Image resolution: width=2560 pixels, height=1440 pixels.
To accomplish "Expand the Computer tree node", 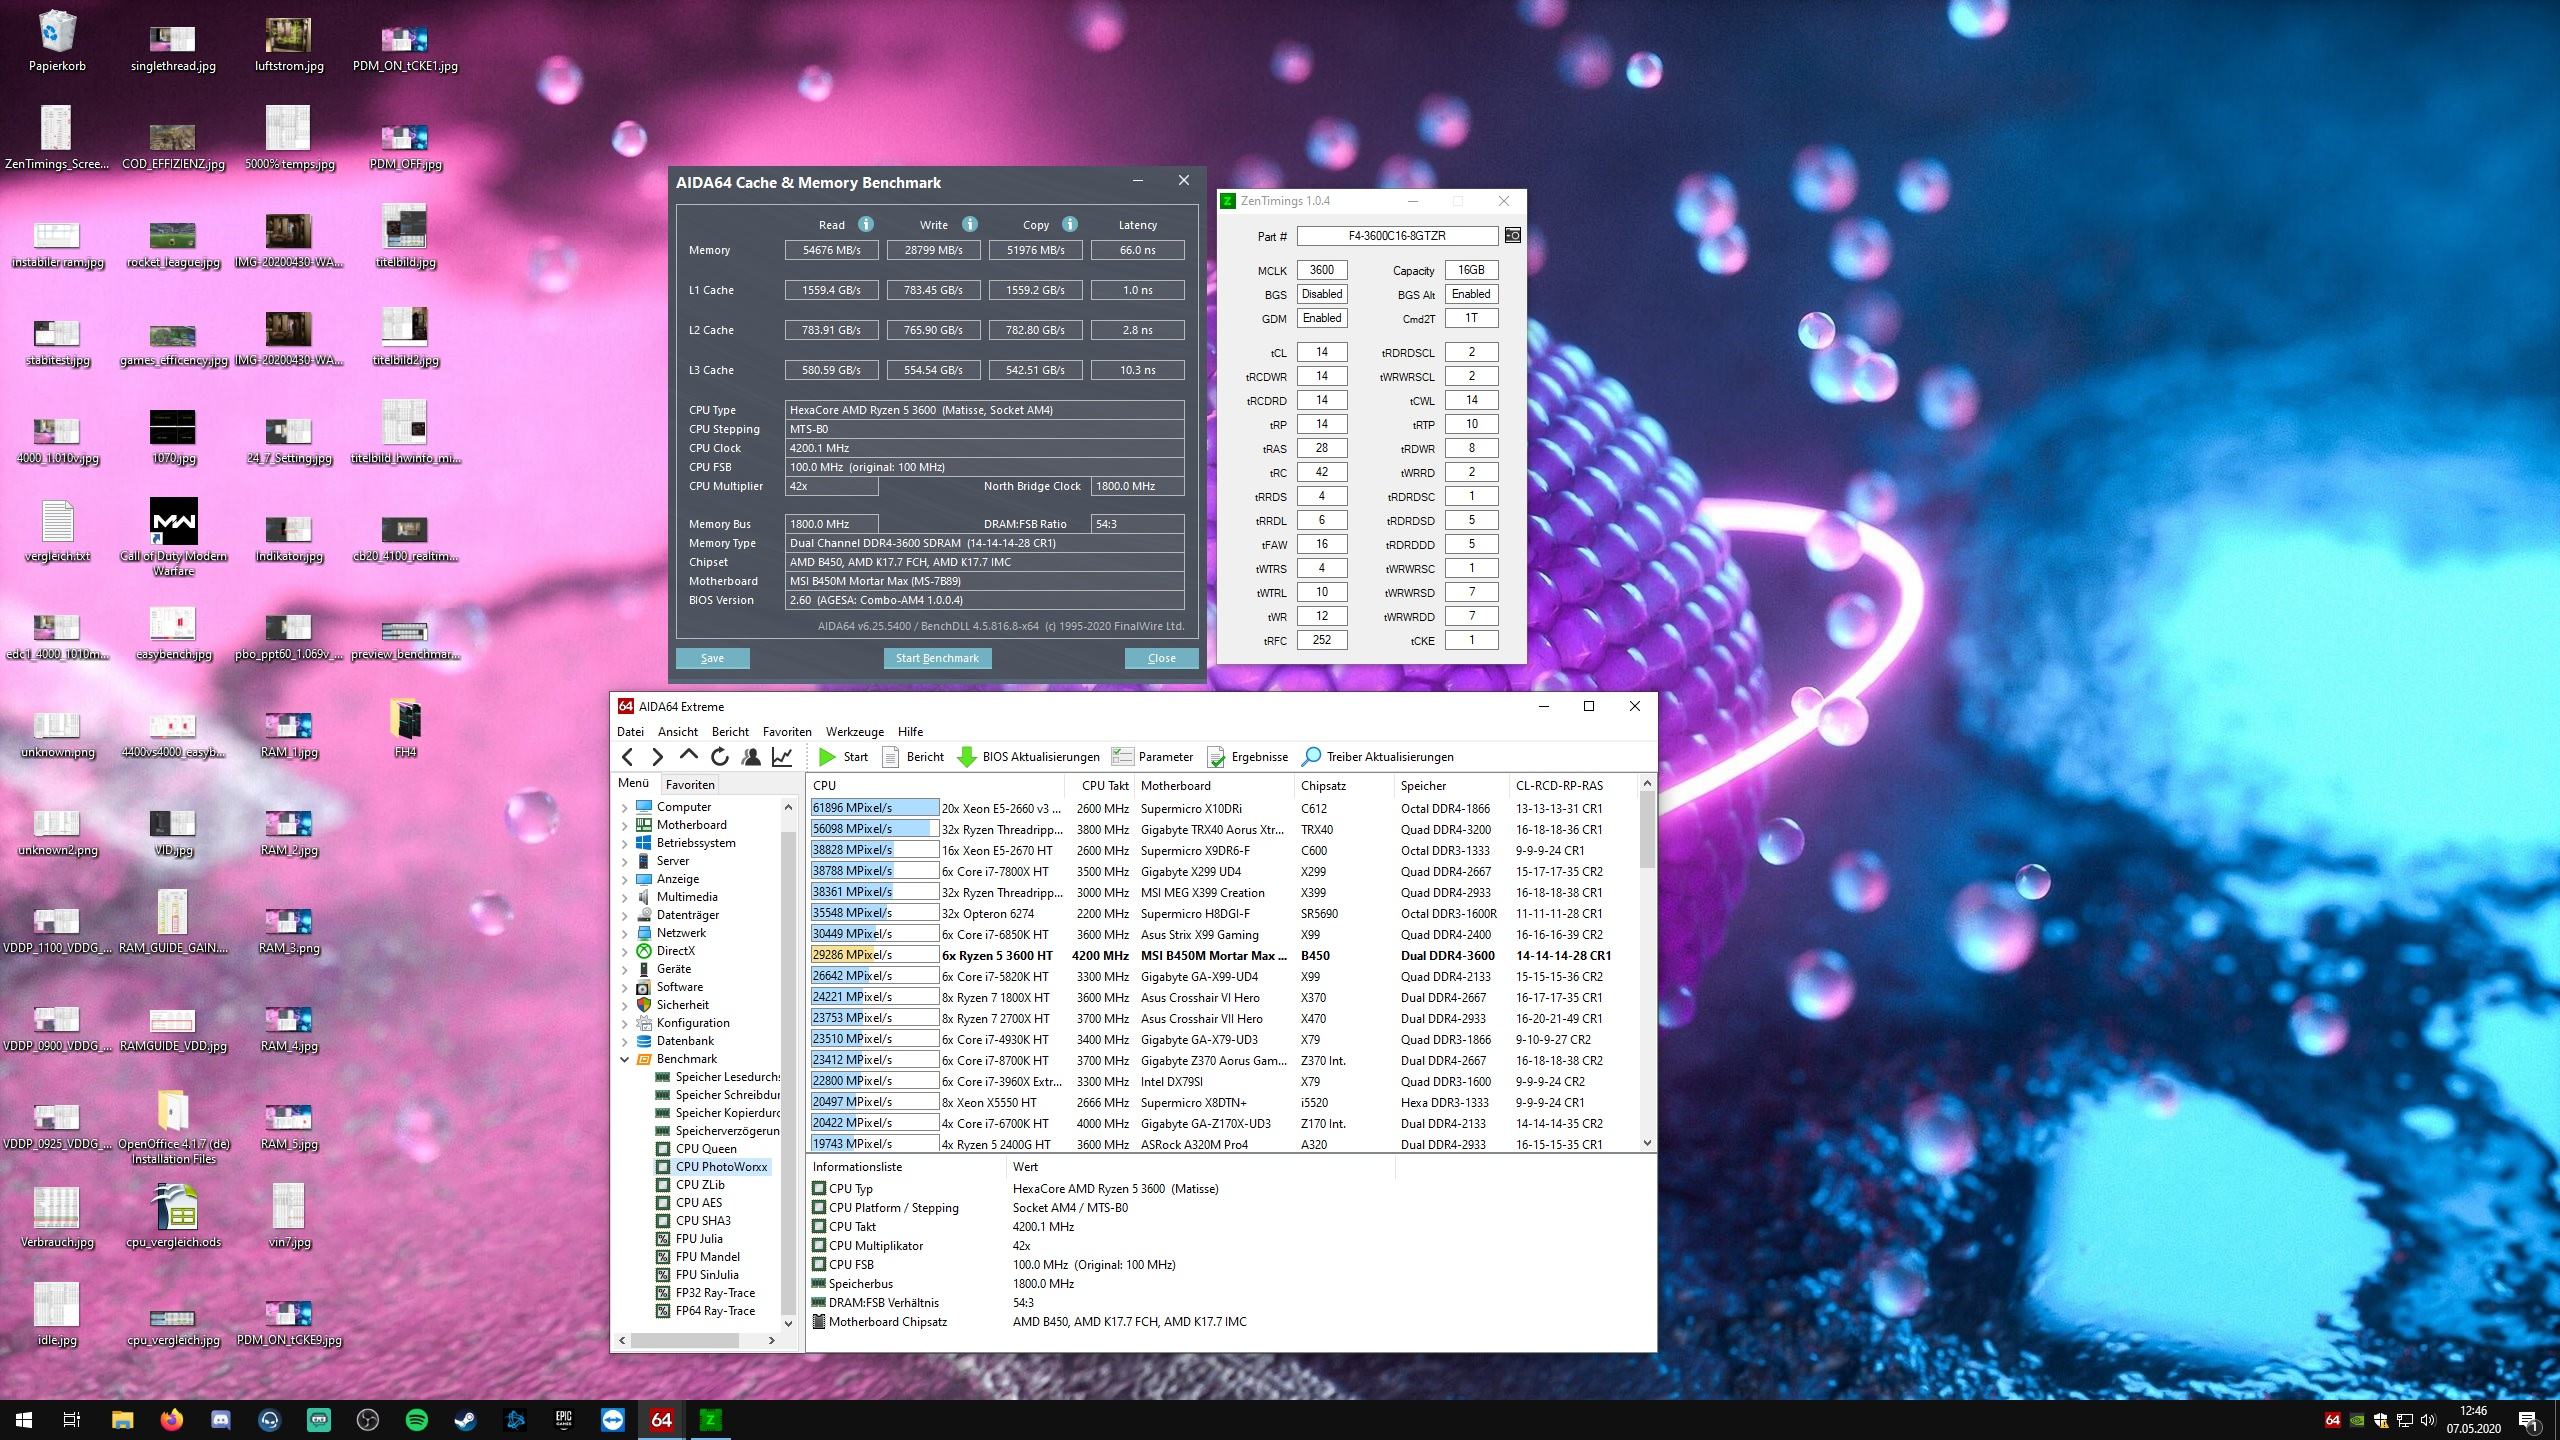I will click(625, 807).
